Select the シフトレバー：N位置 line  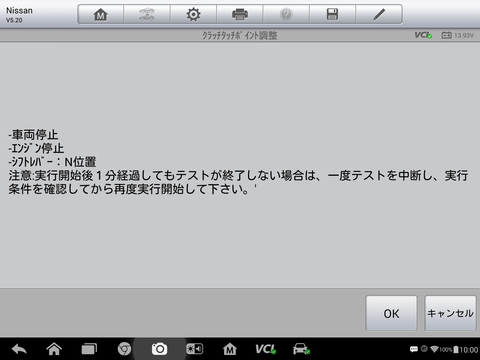point(52,162)
